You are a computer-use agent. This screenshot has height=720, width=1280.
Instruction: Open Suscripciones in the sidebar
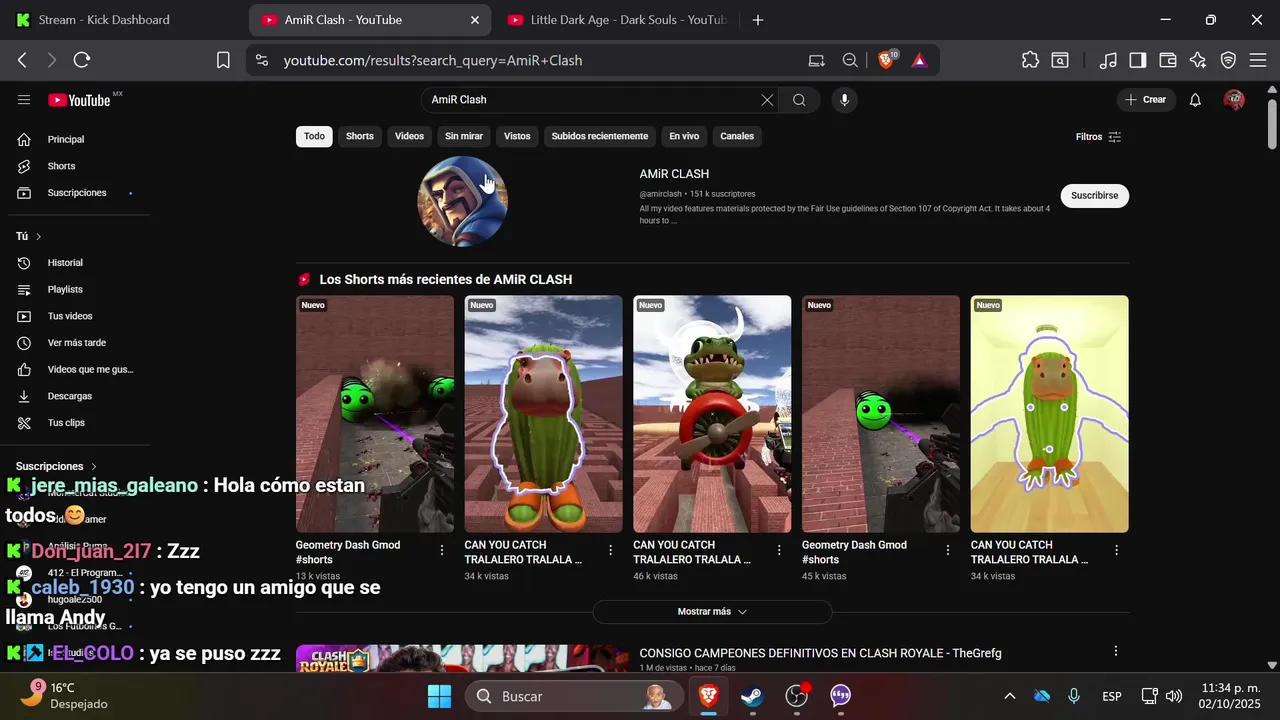[x=75, y=193]
